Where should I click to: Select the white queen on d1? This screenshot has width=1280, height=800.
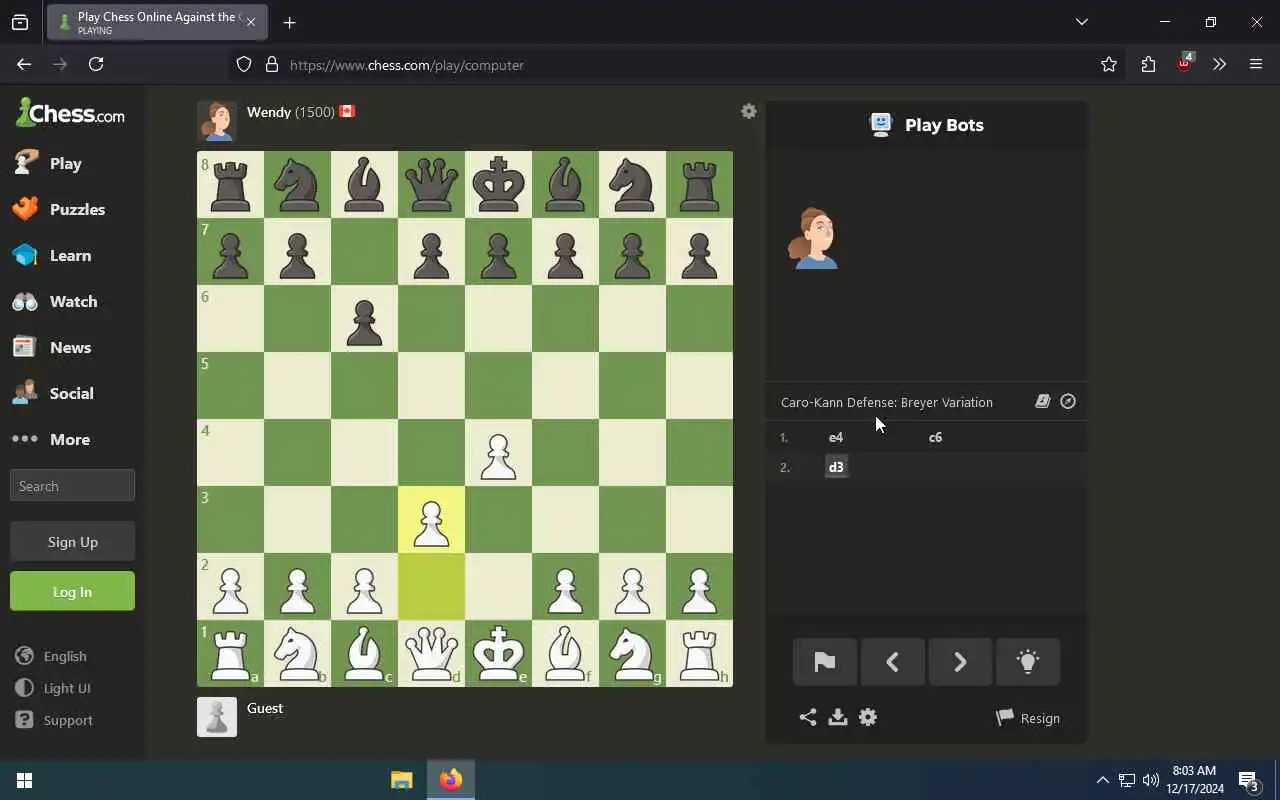(x=431, y=654)
